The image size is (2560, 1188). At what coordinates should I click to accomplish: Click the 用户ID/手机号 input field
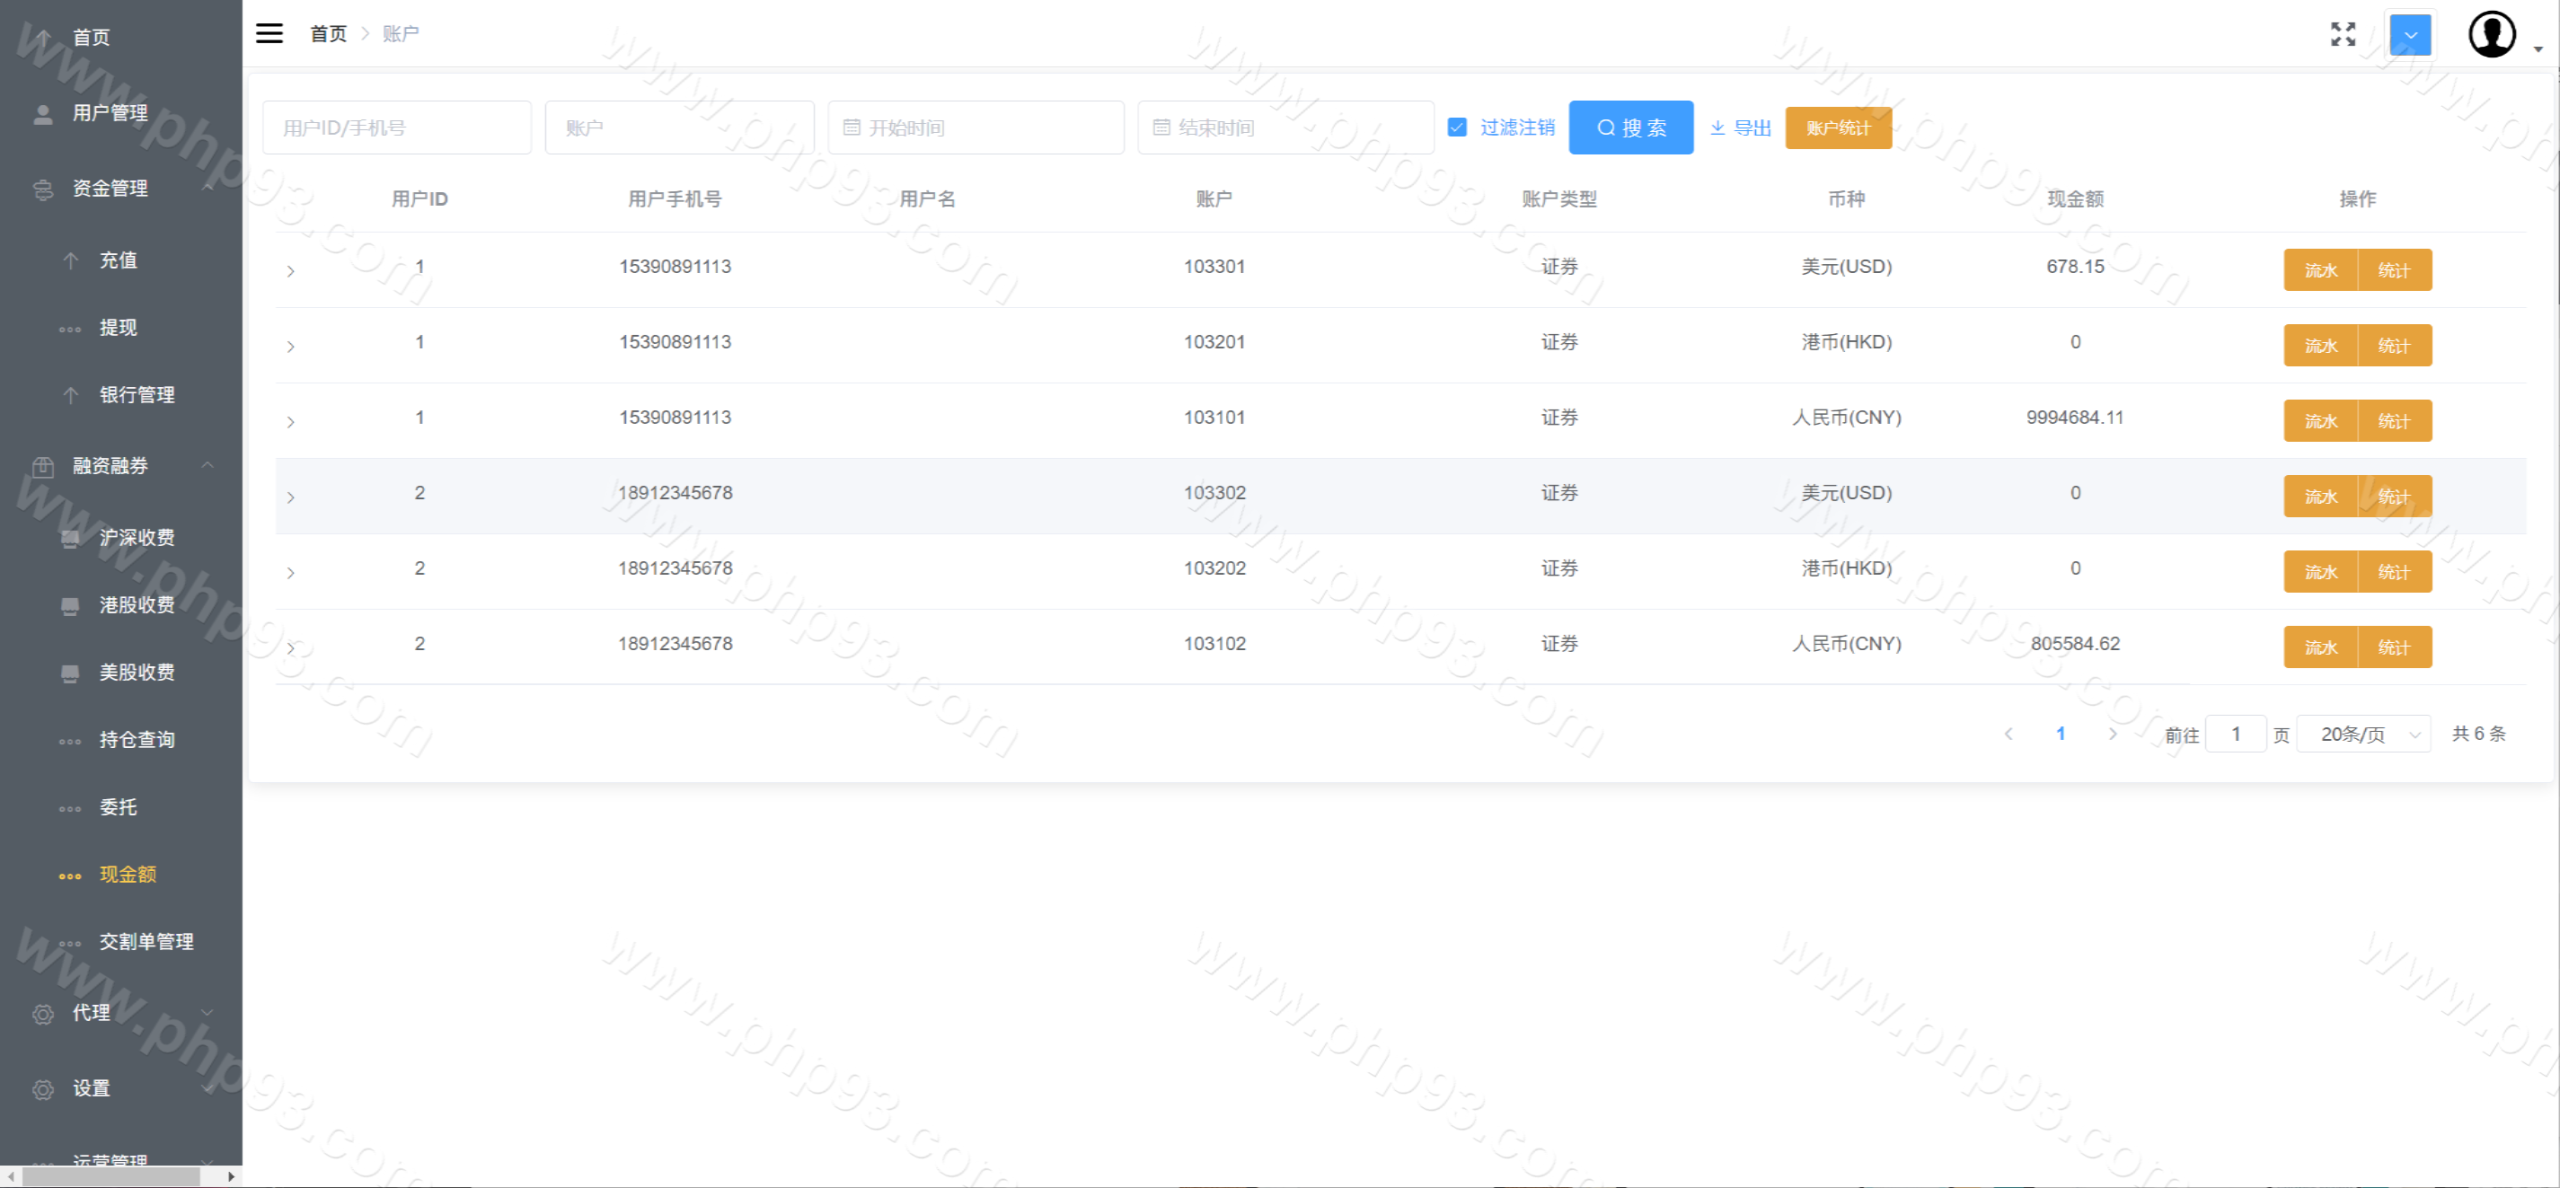(x=397, y=128)
